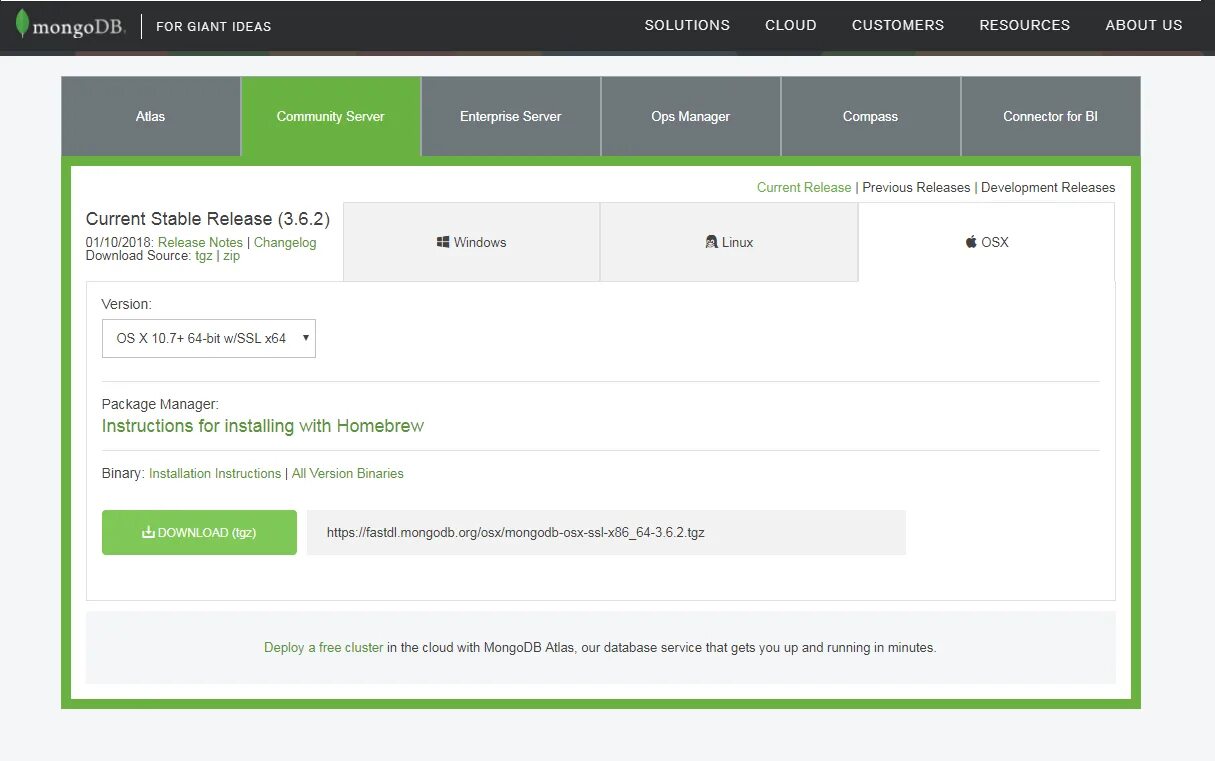Select the Linux platform tab
Viewport: 1215px width, 761px height.
pos(729,242)
